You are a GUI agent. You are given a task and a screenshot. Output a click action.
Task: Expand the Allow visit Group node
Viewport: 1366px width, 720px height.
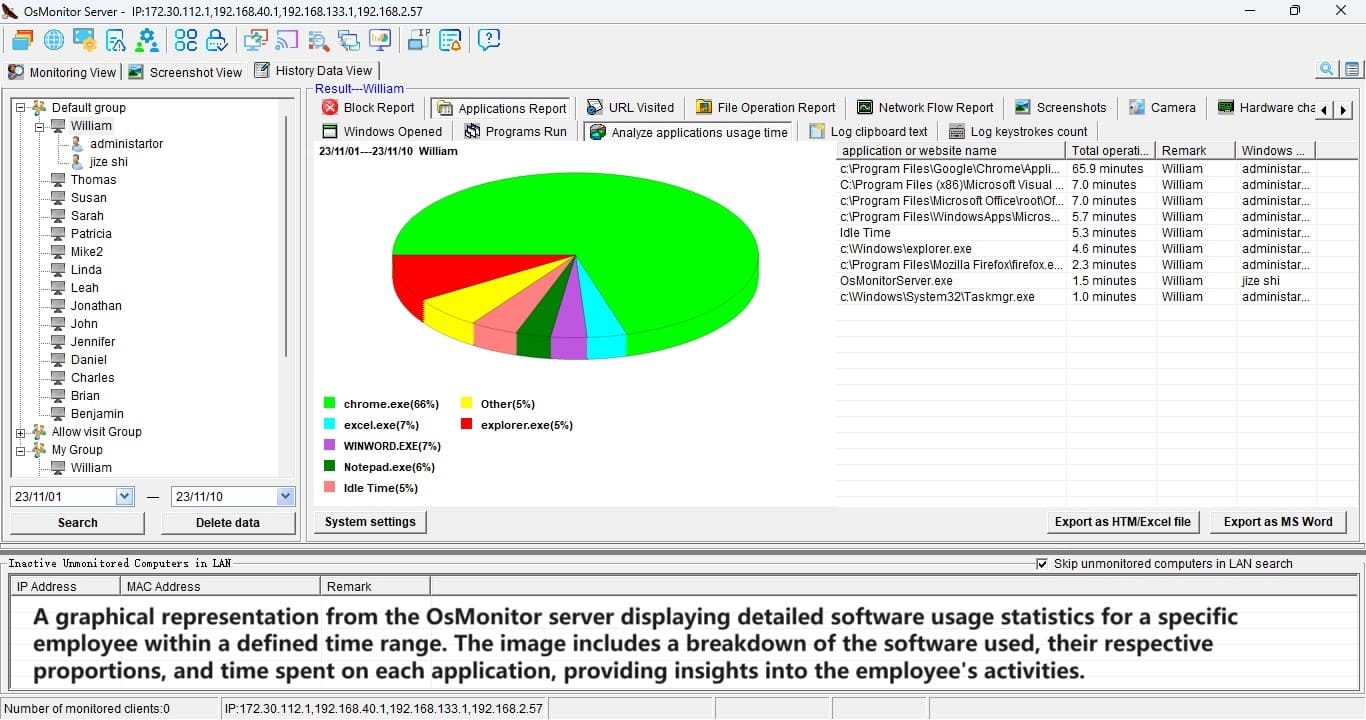(x=21, y=432)
